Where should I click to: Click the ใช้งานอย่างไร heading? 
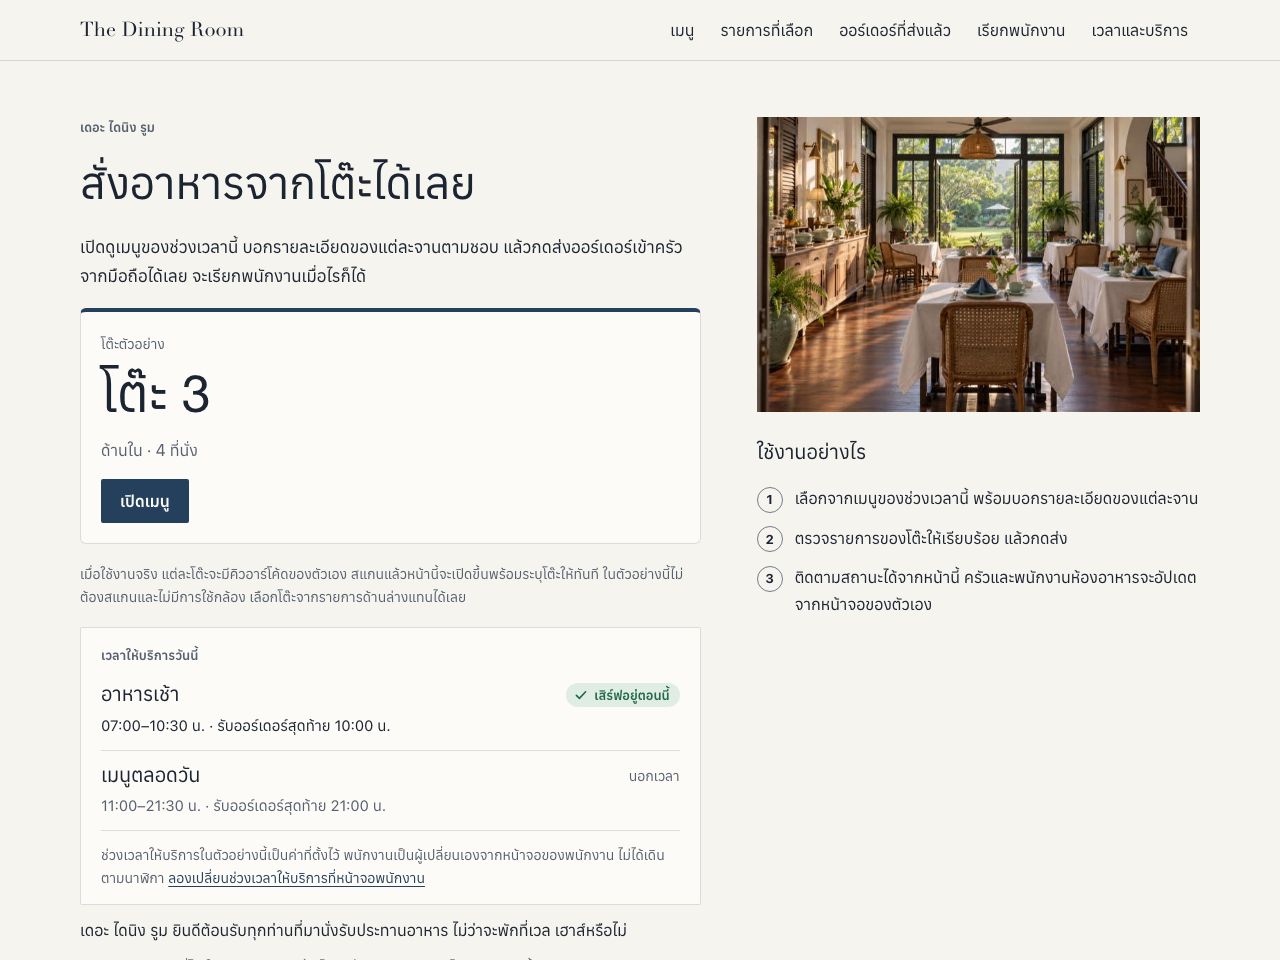coord(811,452)
